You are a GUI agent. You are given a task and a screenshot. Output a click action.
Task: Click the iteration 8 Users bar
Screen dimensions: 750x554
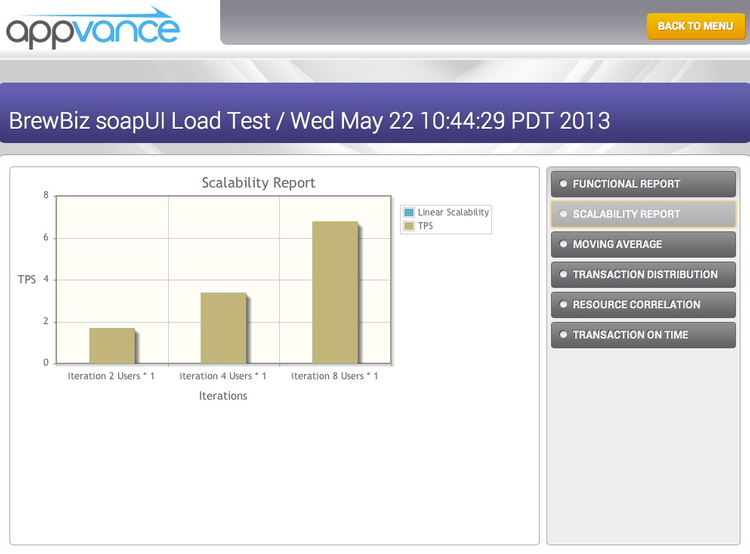335,292
